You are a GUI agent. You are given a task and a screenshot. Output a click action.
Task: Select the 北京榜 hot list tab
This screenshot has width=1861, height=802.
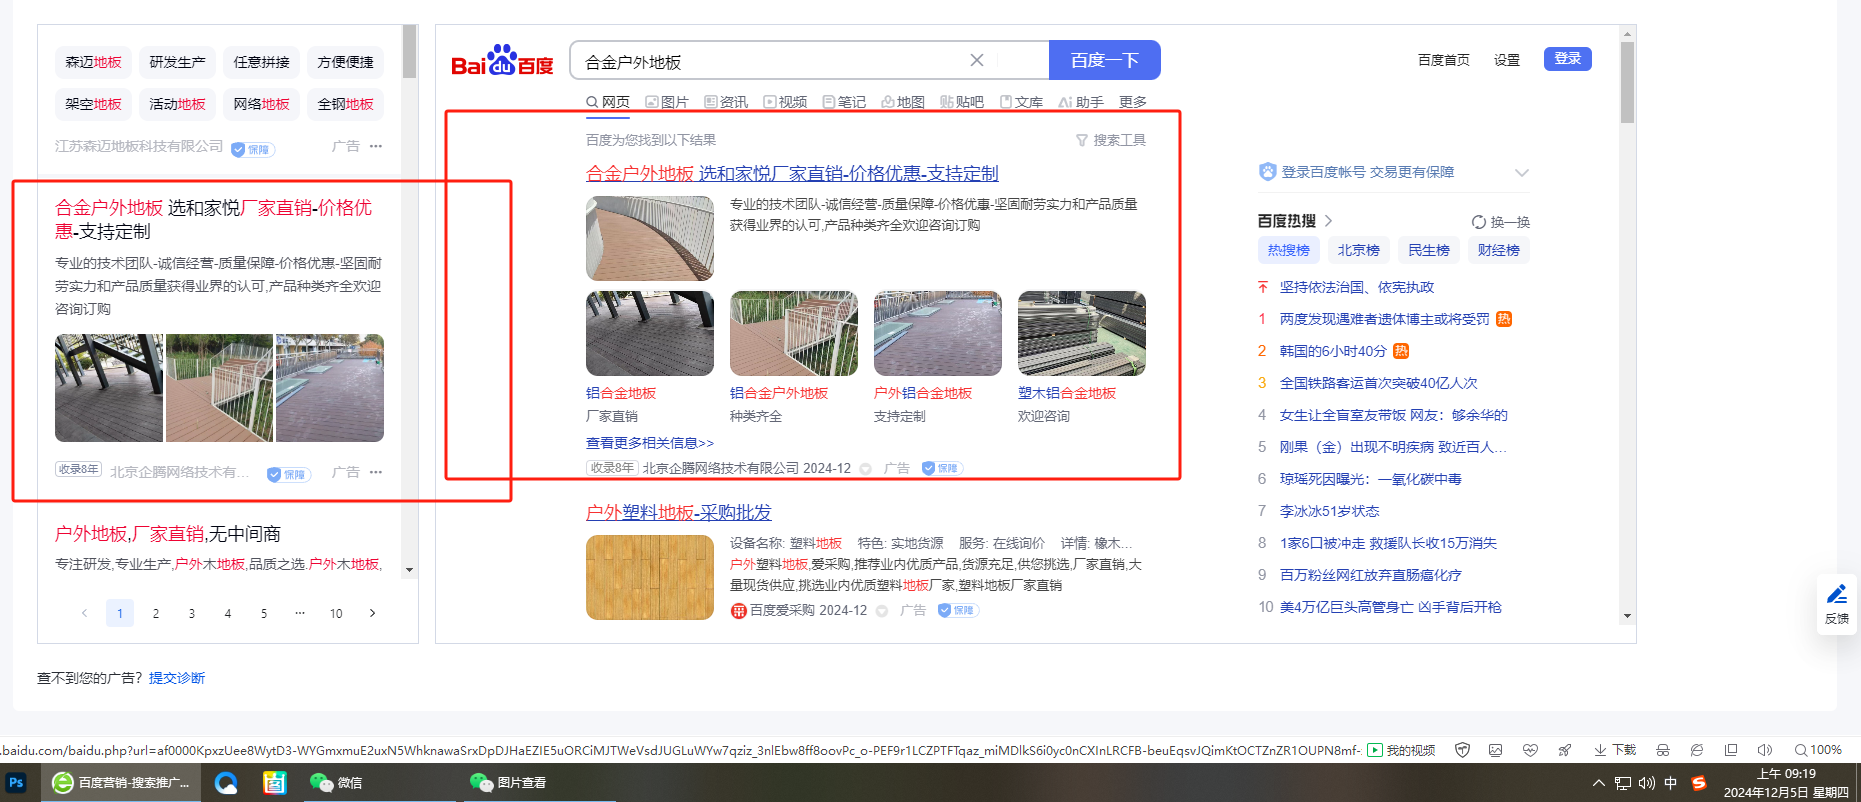pyautogui.click(x=1359, y=250)
